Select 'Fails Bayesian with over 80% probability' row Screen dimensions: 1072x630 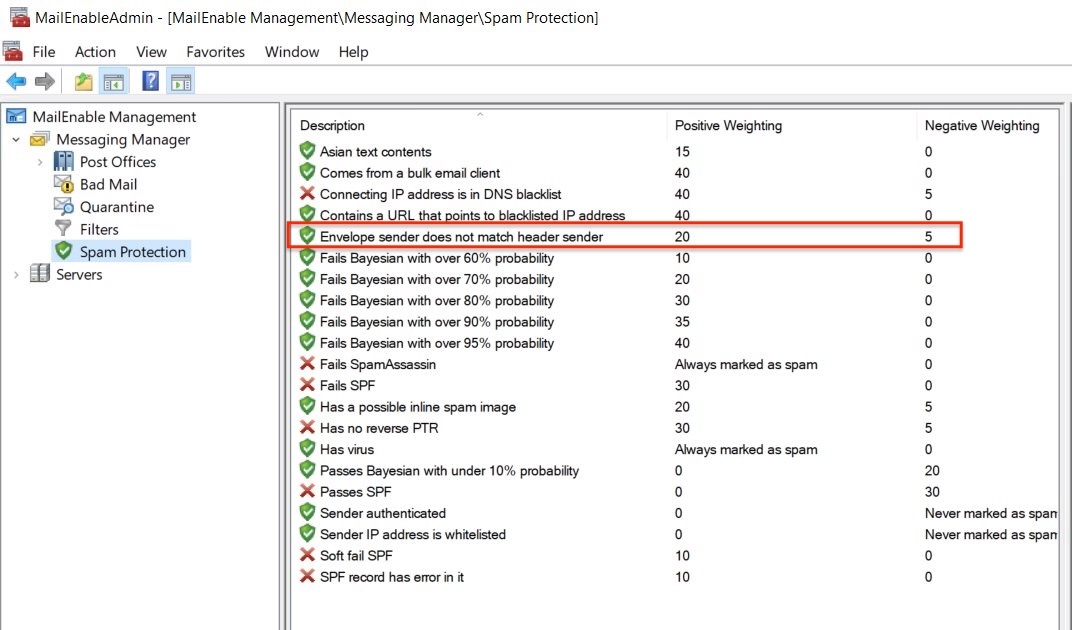(x=677, y=300)
